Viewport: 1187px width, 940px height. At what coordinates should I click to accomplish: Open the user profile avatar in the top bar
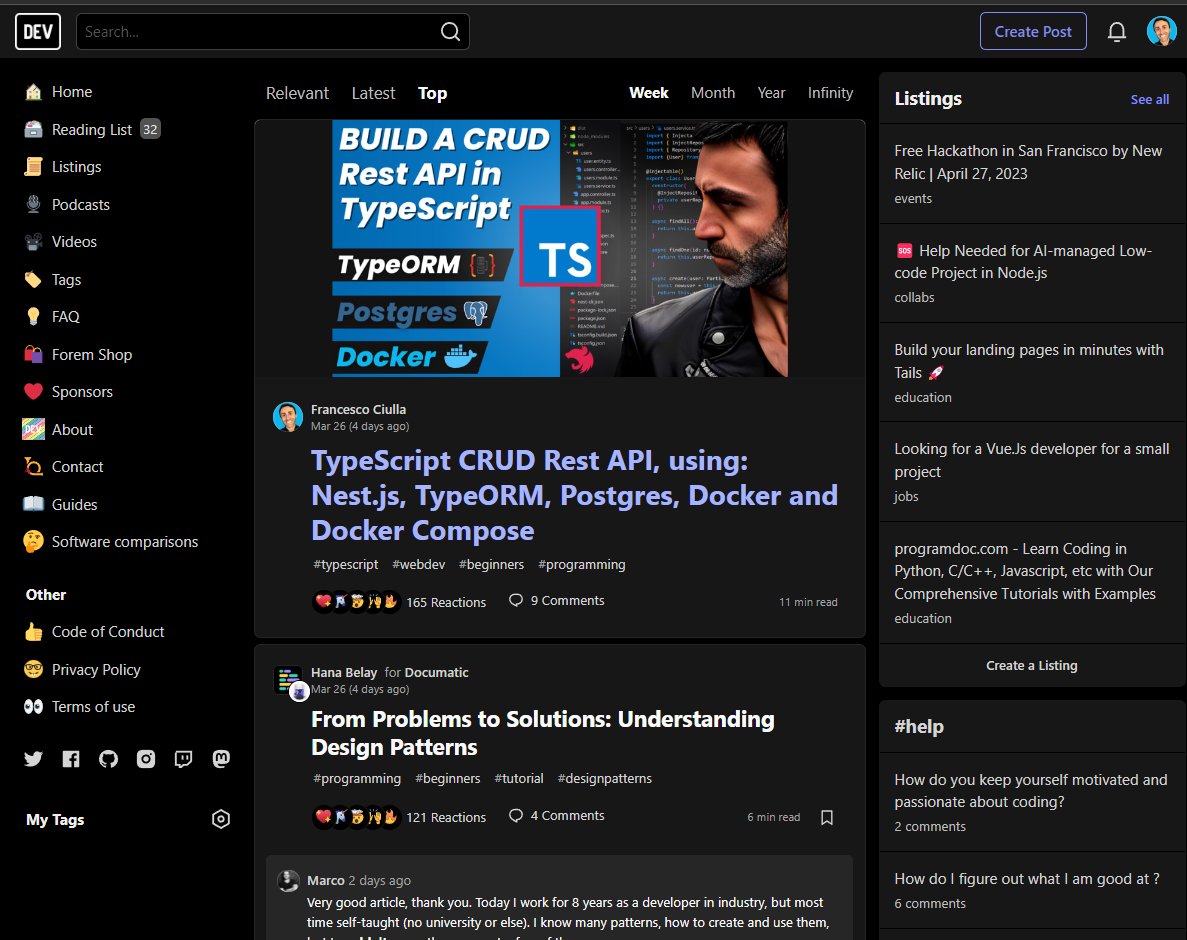click(x=1161, y=32)
